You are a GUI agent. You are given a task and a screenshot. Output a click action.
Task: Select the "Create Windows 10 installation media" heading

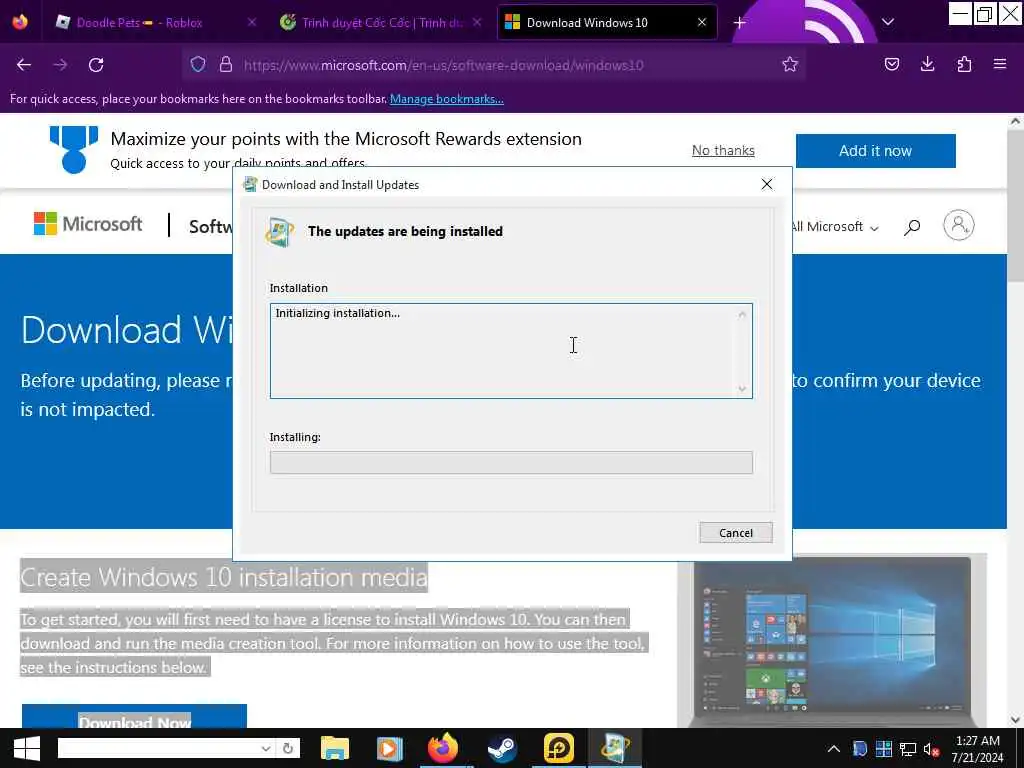pos(223,577)
